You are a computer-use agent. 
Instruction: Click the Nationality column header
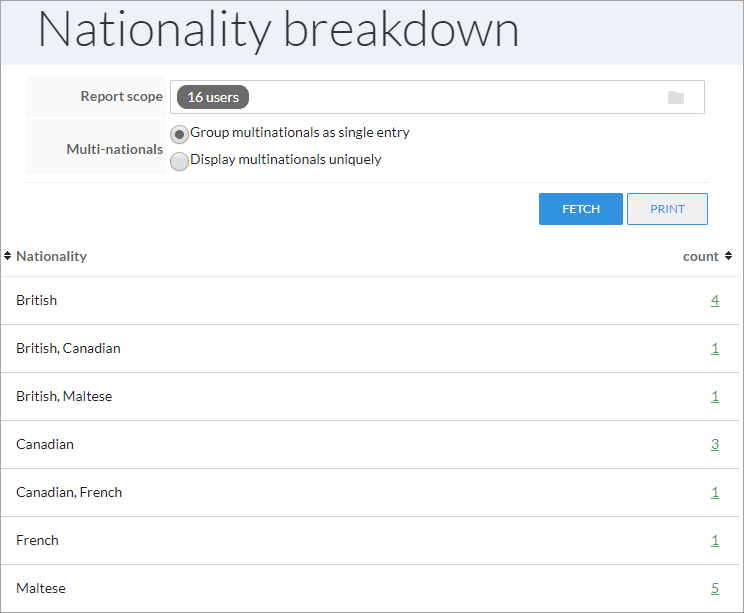51,256
